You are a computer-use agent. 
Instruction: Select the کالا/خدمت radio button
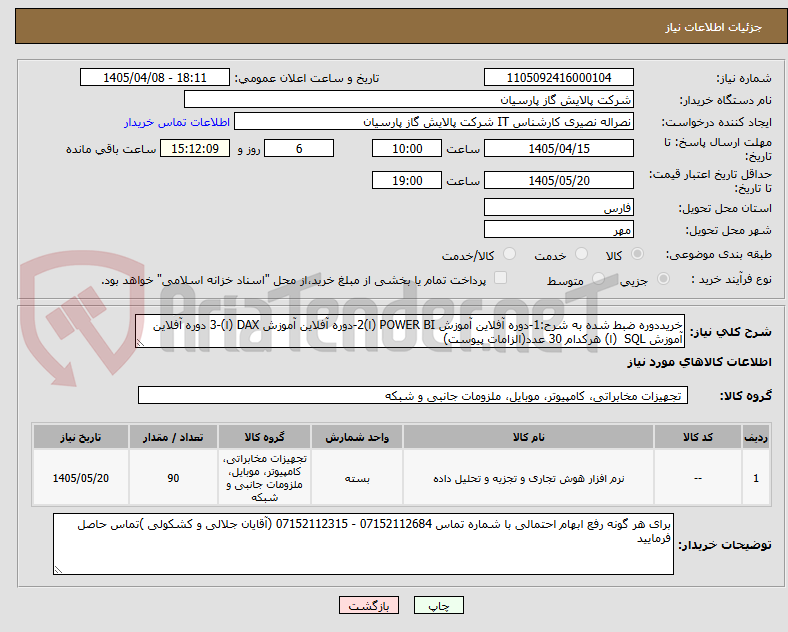[x=509, y=254]
